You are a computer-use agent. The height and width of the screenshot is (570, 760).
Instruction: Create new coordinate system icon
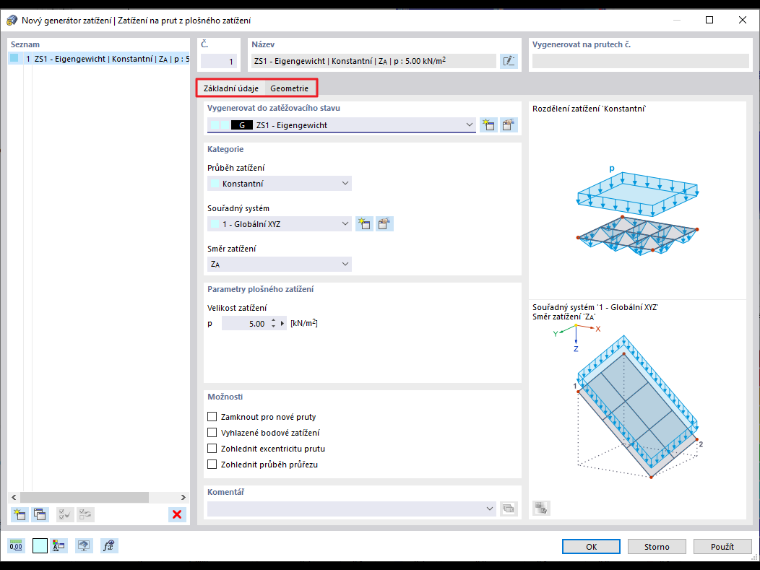tap(364, 224)
